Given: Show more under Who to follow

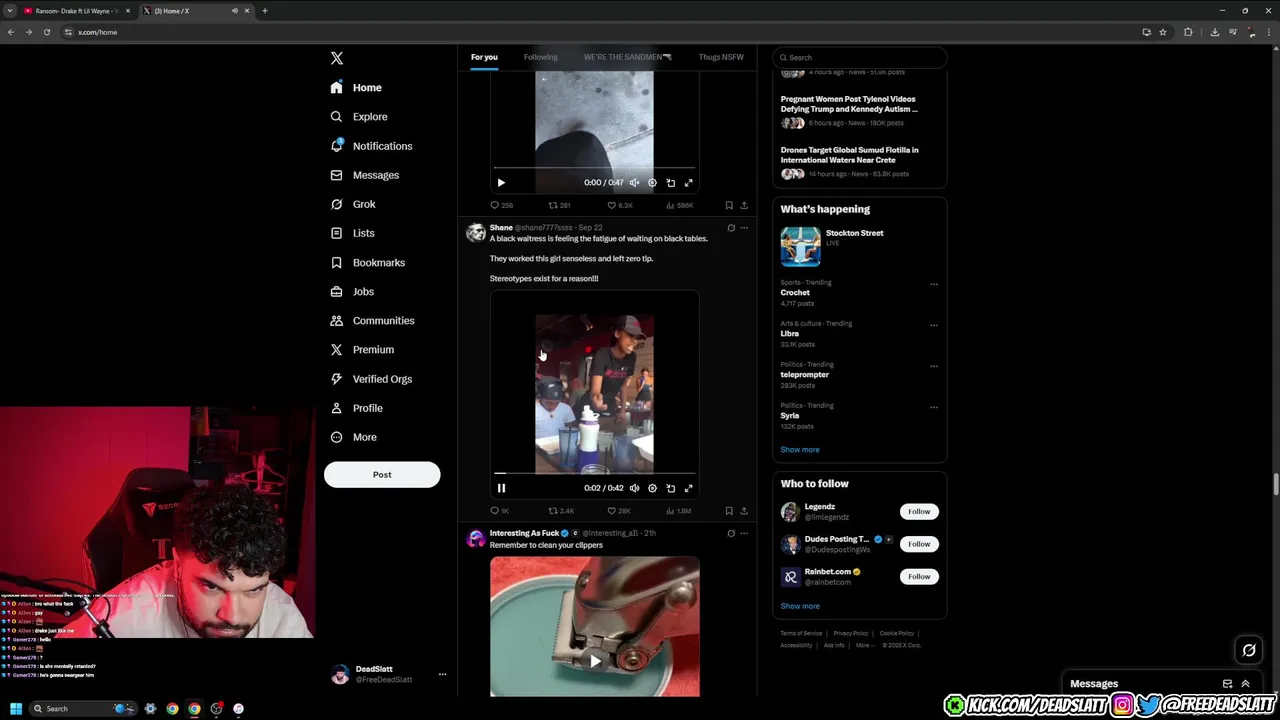Looking at the screenshot, I should [x=800, y=606].
